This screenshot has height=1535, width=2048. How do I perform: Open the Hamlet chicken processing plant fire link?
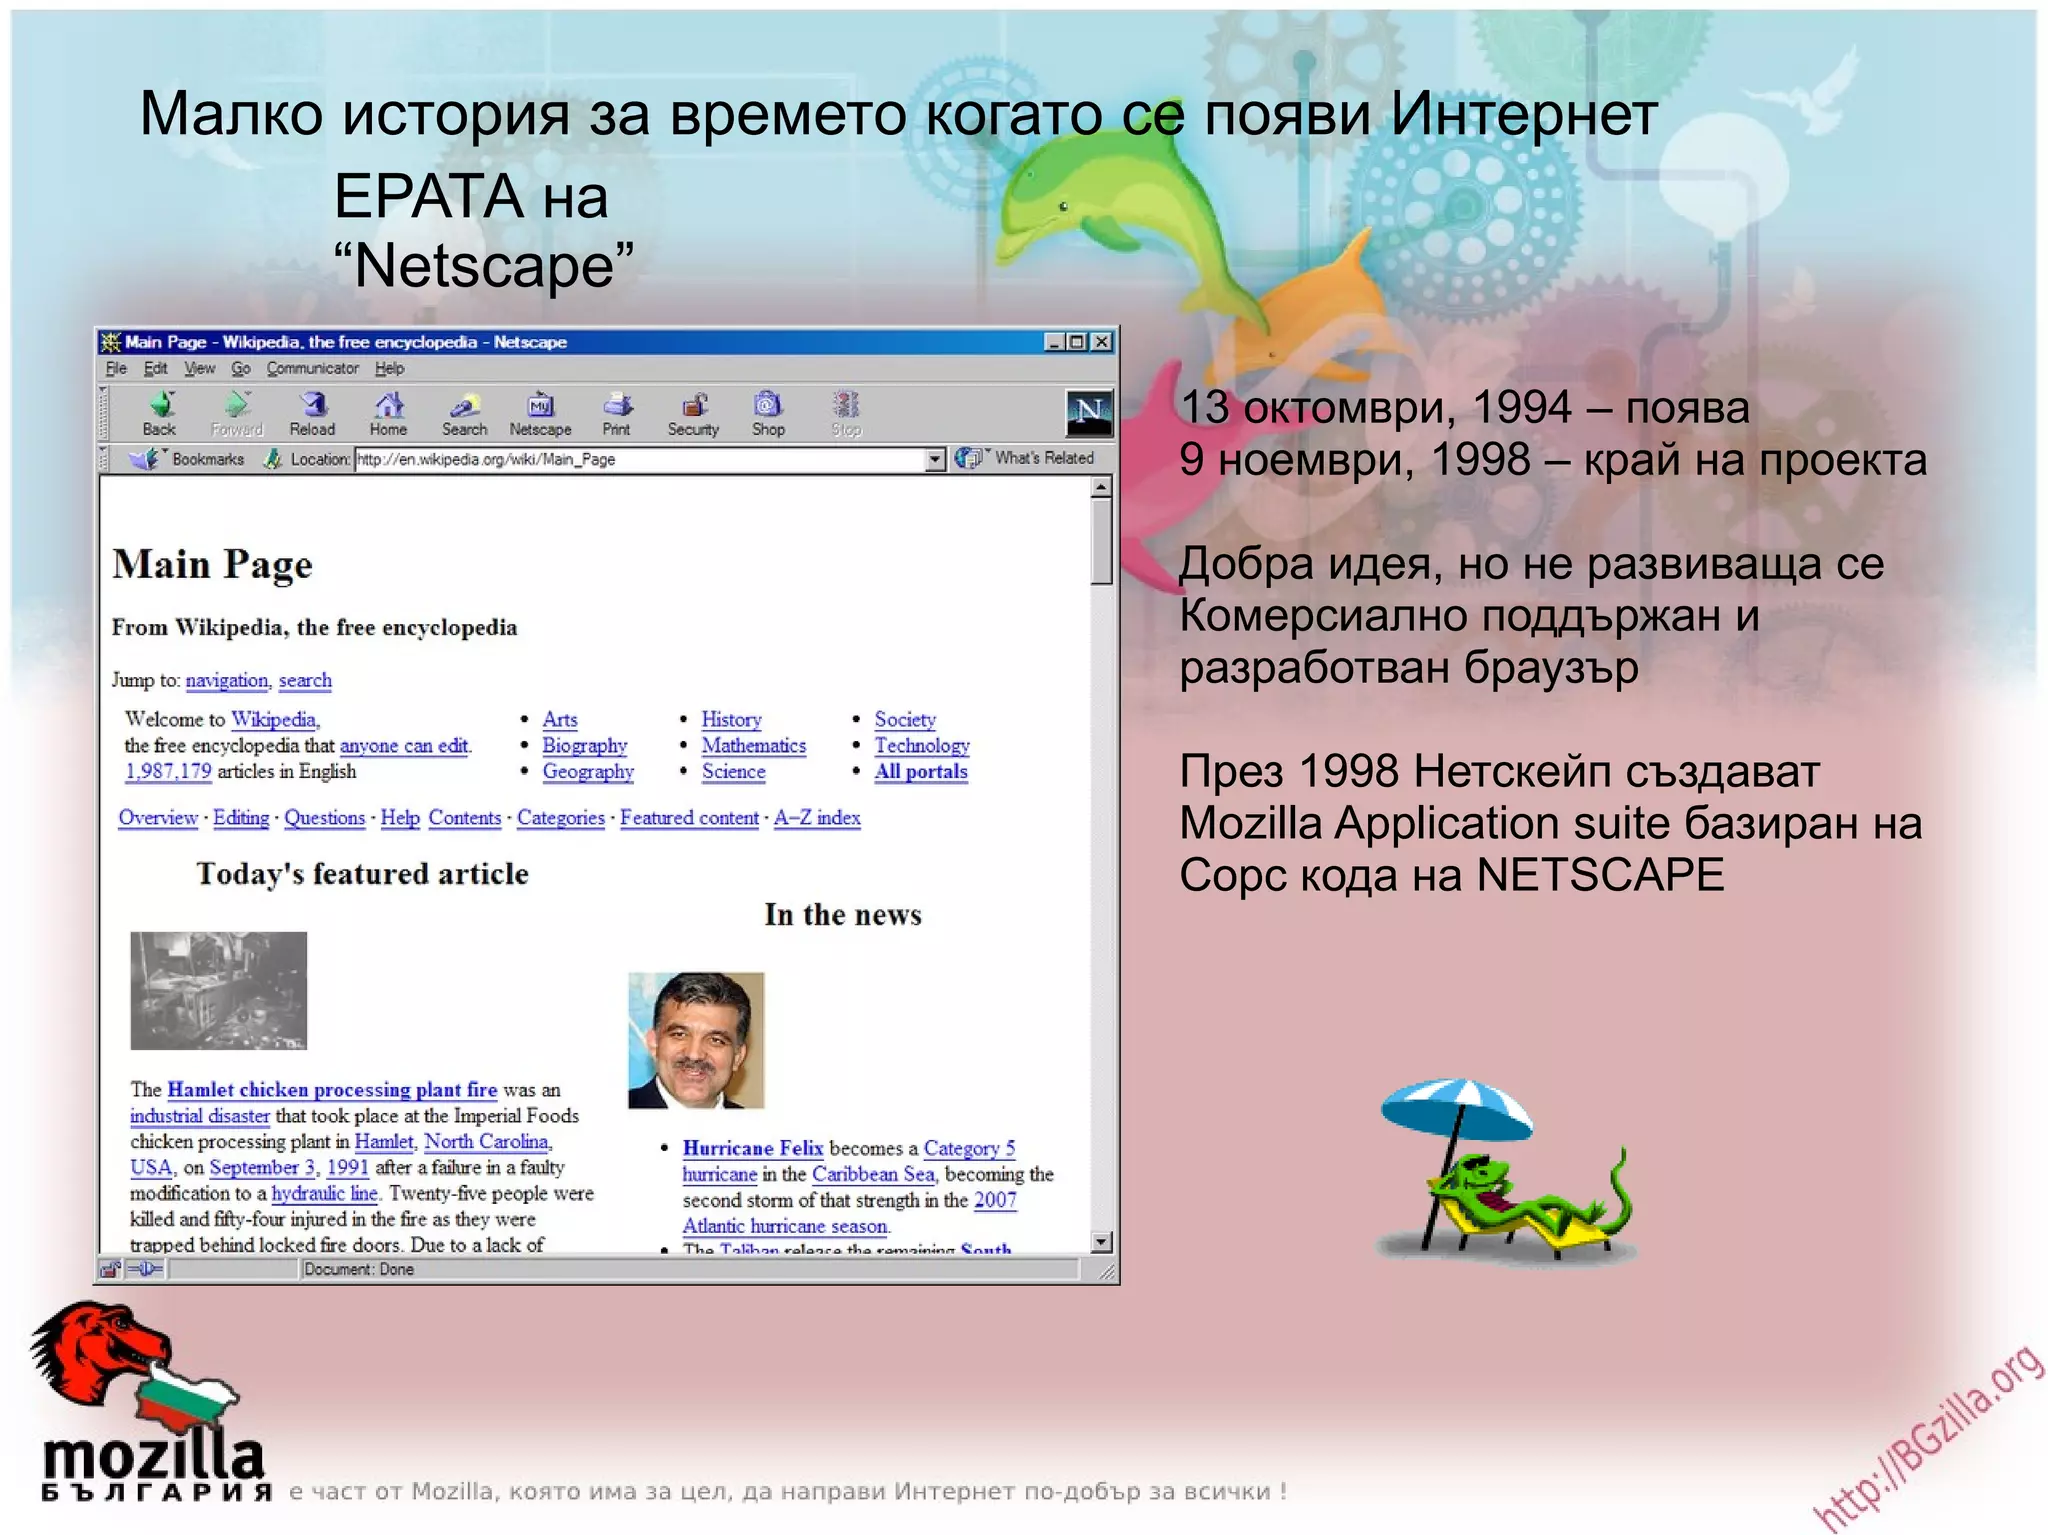[x=332, y=1090]
